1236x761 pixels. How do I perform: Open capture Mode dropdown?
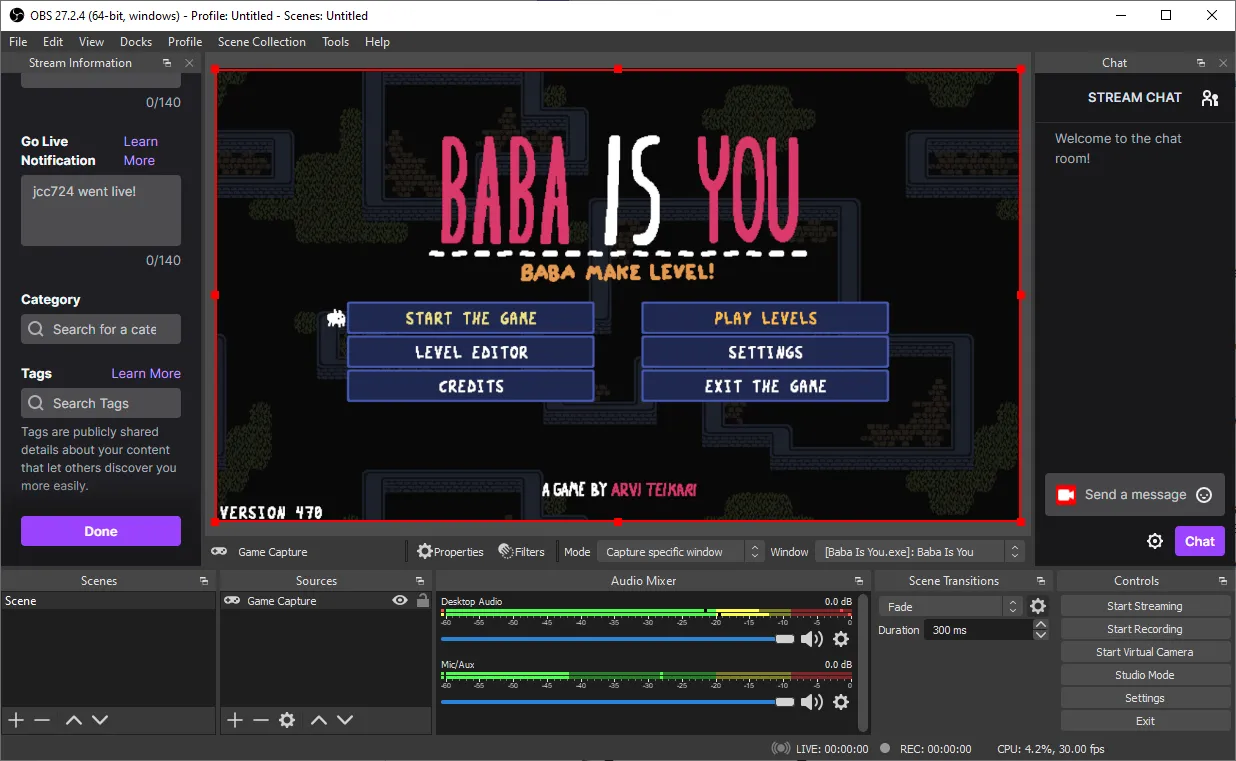[683, 552]
